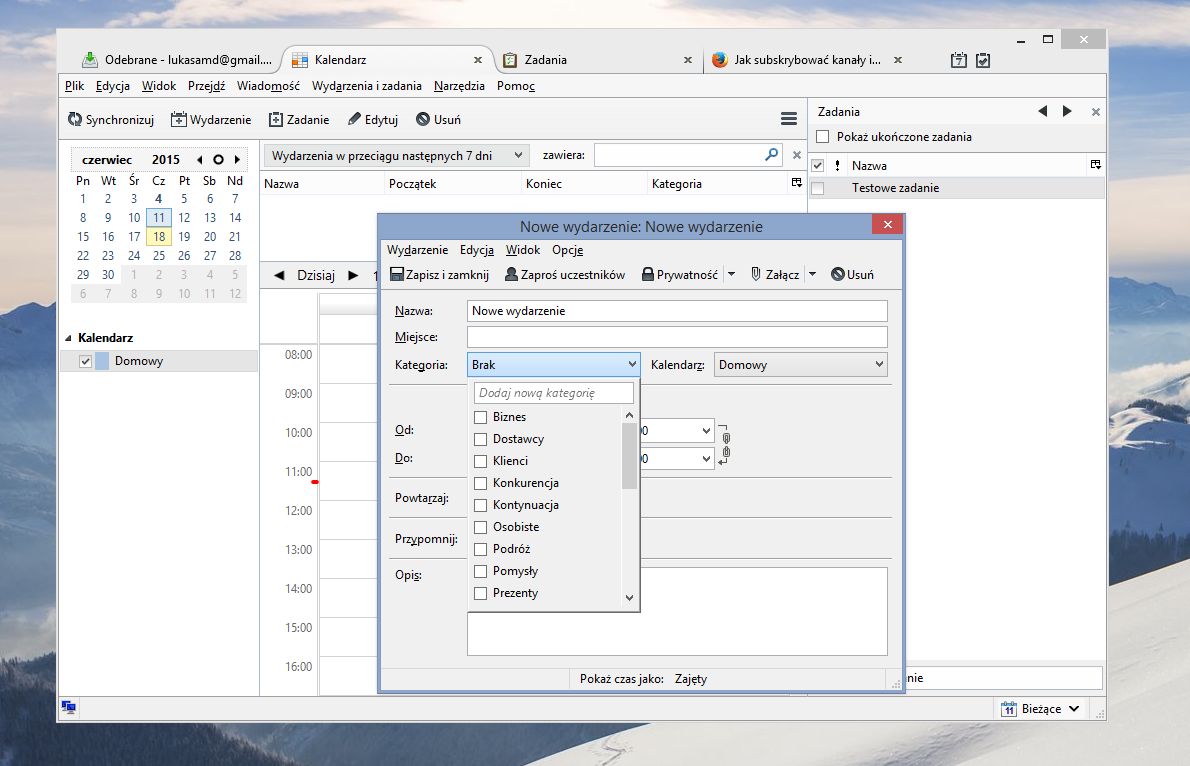This screenshot has width=1190, height=766.
Task: Check the Osobiste category checkbox
Action: pyautogui.click(x=480, y=527)
